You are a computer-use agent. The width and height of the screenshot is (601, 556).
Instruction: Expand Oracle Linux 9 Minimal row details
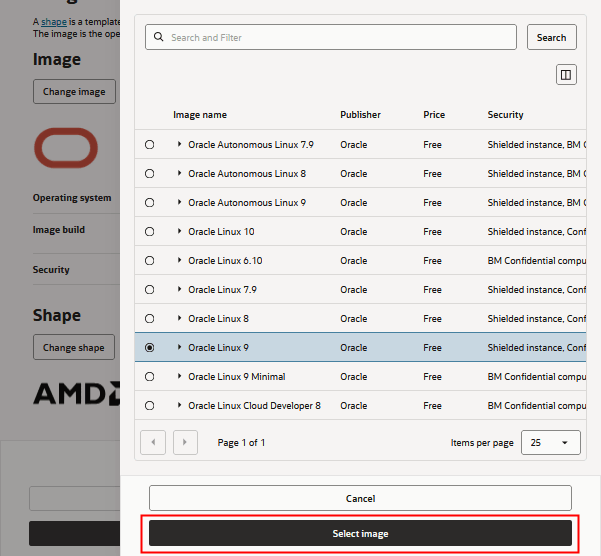tap(179, 376)
